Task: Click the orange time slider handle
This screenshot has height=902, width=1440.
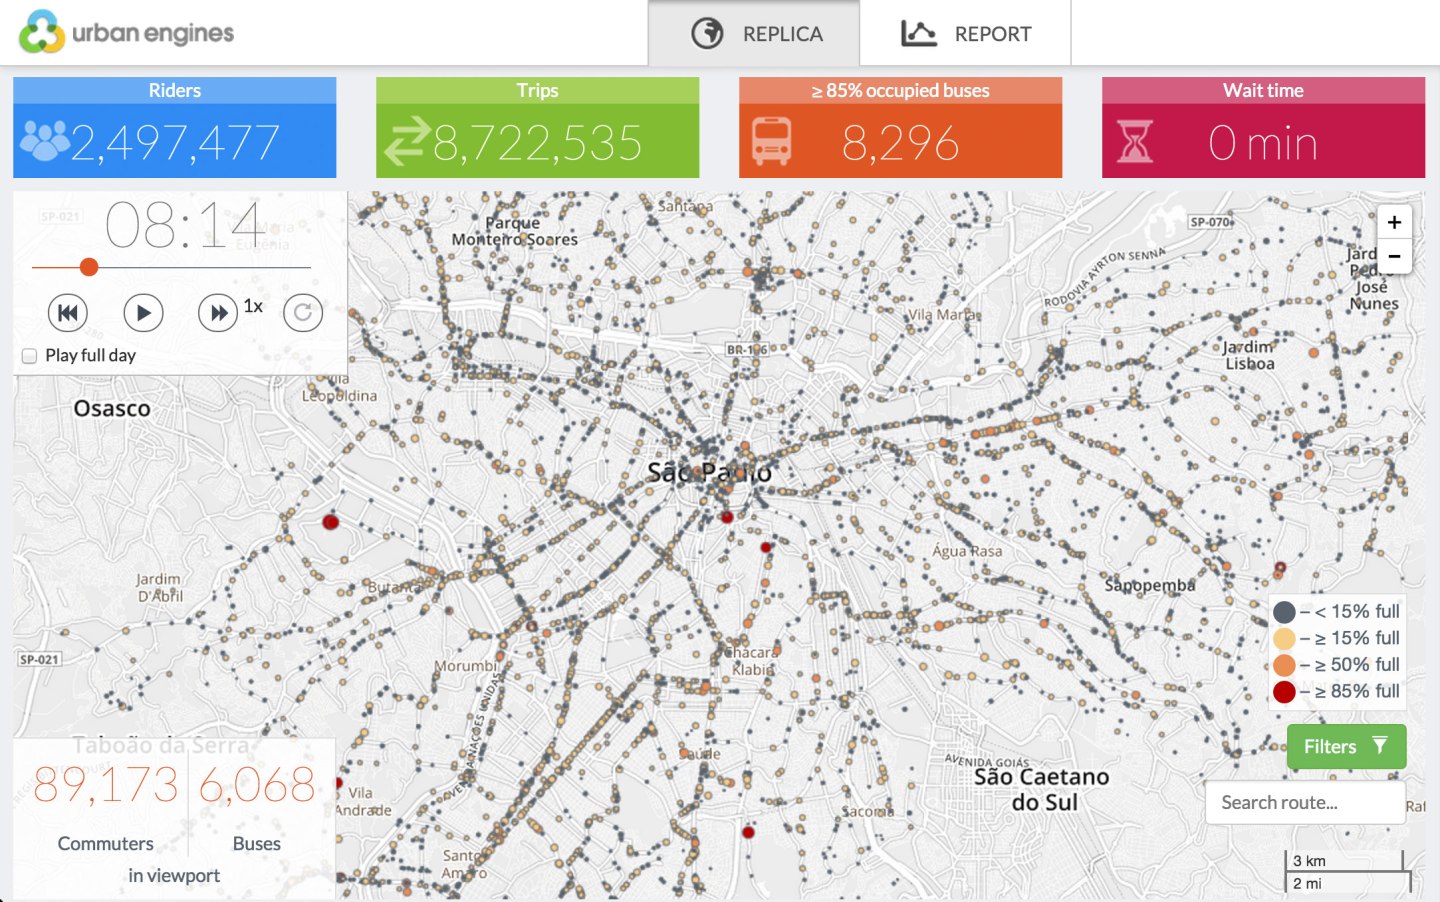Action: [89, 267]
